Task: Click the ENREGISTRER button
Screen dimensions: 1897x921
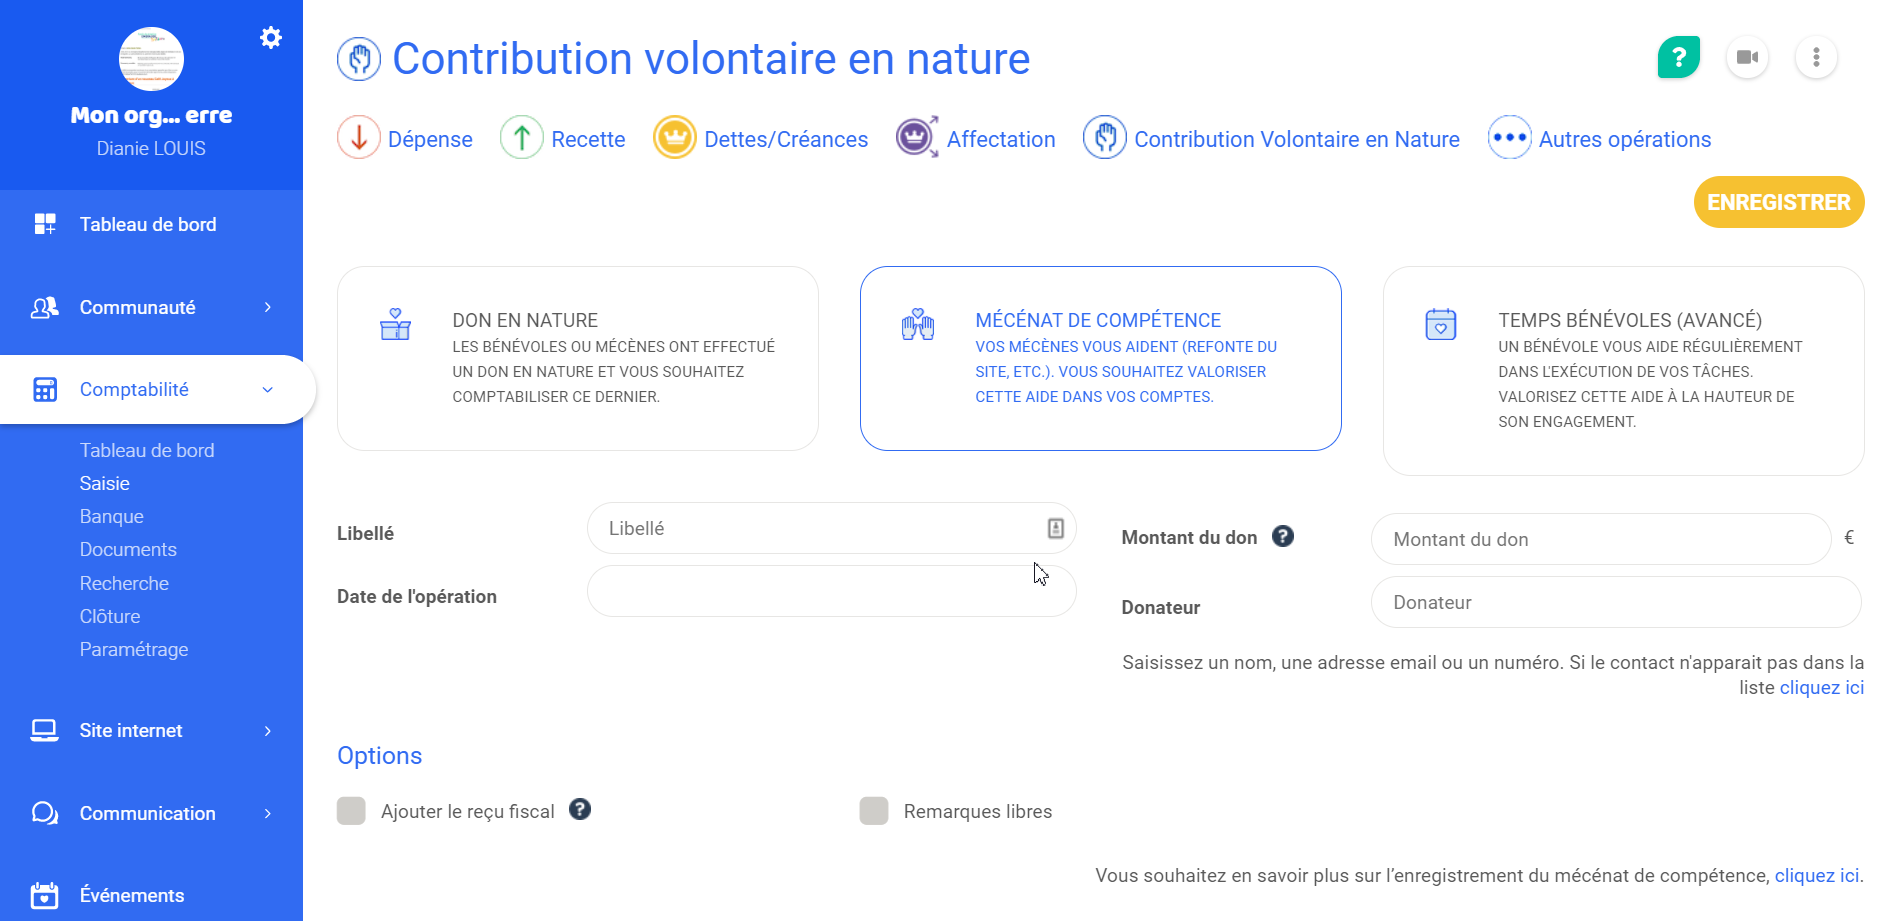Action: (x=1778, y=202)
